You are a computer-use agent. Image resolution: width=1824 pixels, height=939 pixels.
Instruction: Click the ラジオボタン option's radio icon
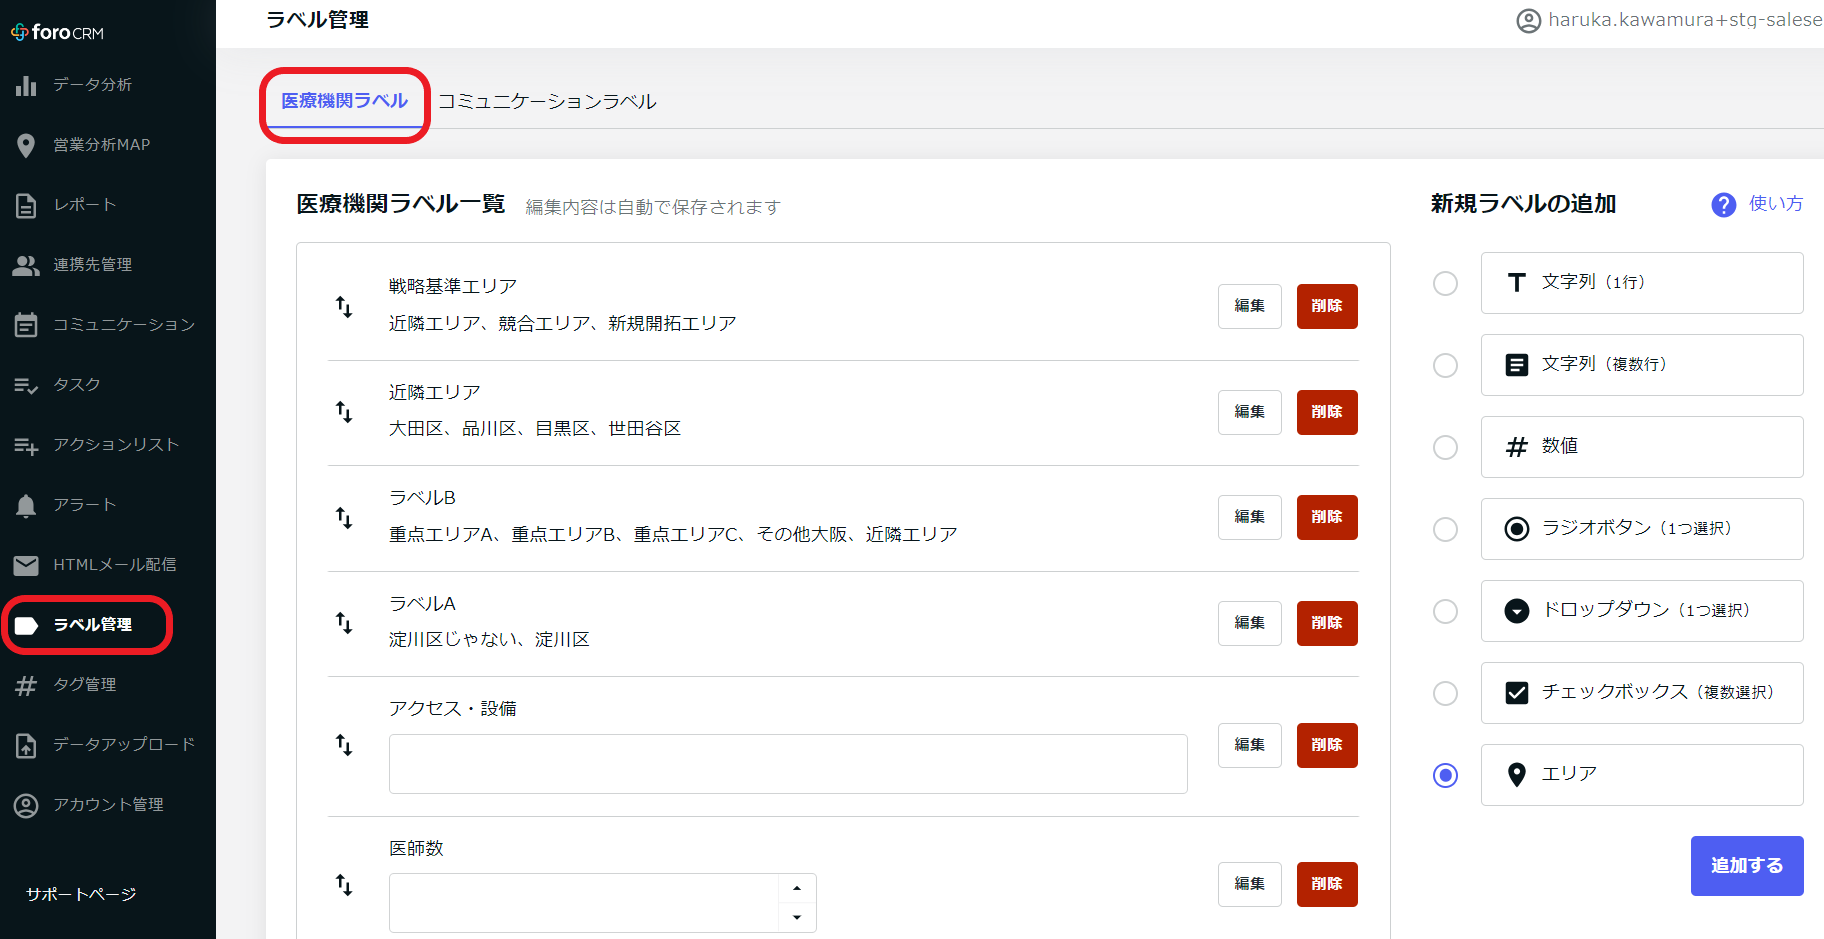[x=1517, y=529]
